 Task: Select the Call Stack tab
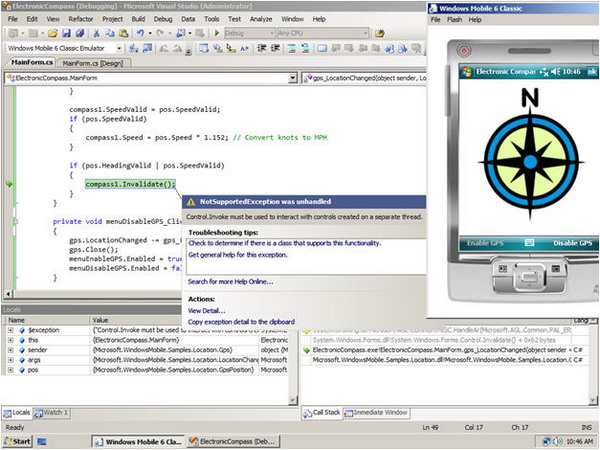[322, 412]
